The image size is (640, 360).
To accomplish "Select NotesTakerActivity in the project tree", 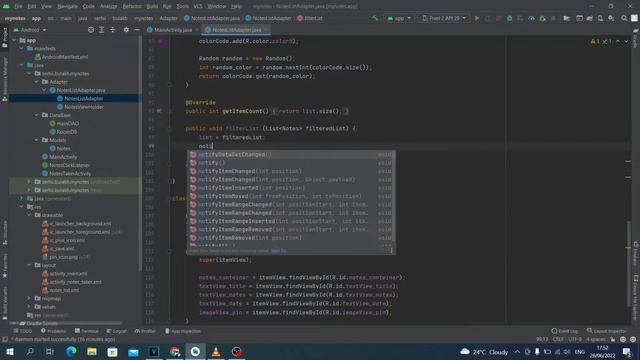I will click(x=66, y=173).
